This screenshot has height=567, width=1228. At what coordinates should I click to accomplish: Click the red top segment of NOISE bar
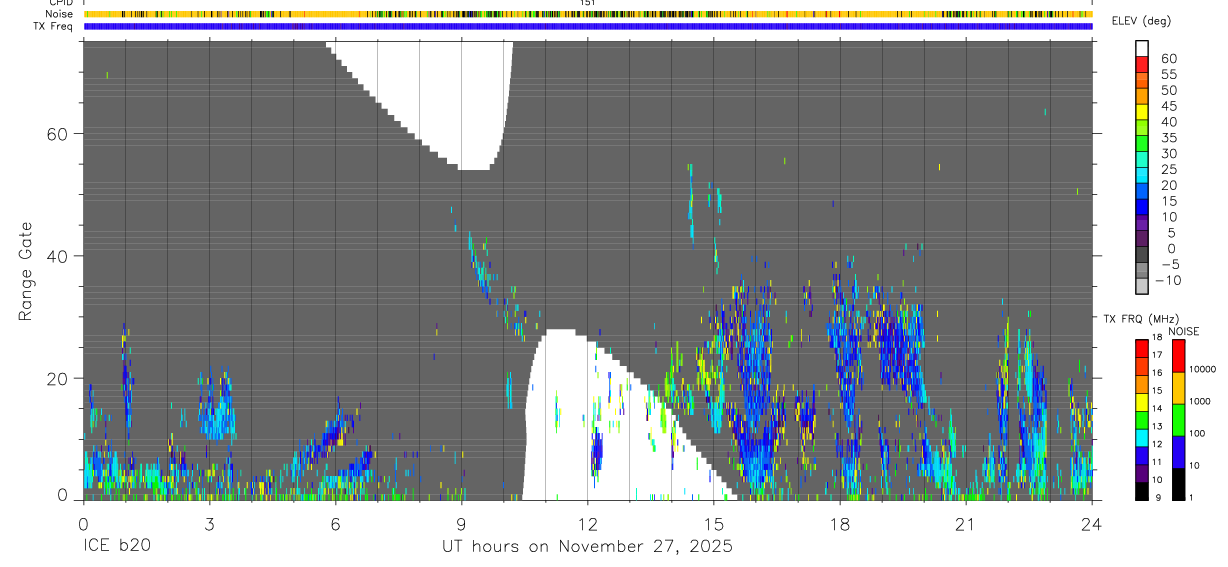[x=1178, y=356]
